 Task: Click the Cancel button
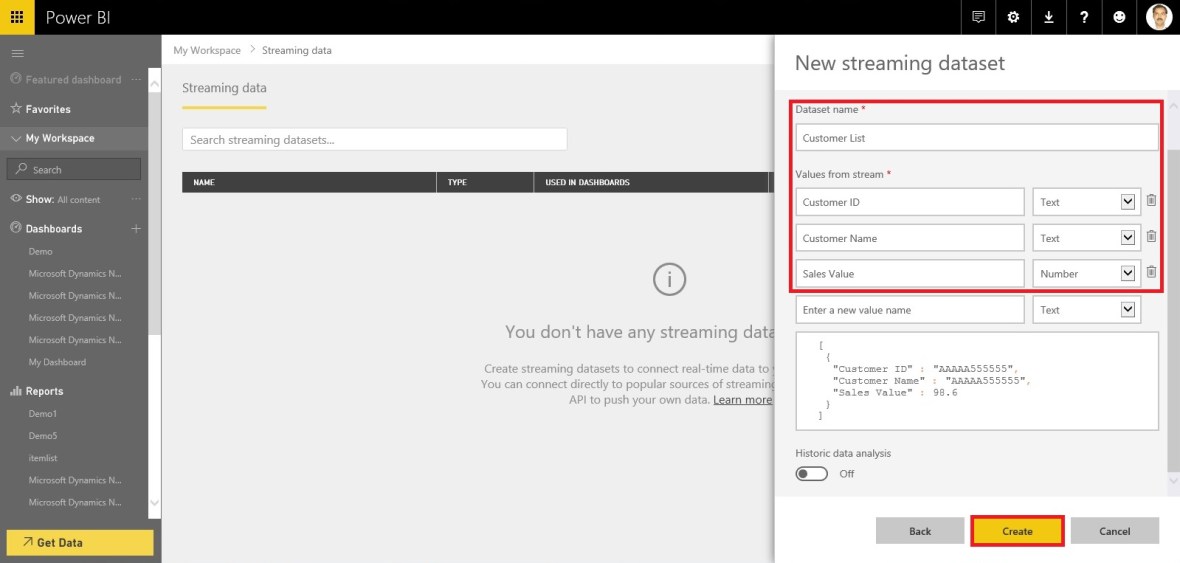pos(1115,531)
